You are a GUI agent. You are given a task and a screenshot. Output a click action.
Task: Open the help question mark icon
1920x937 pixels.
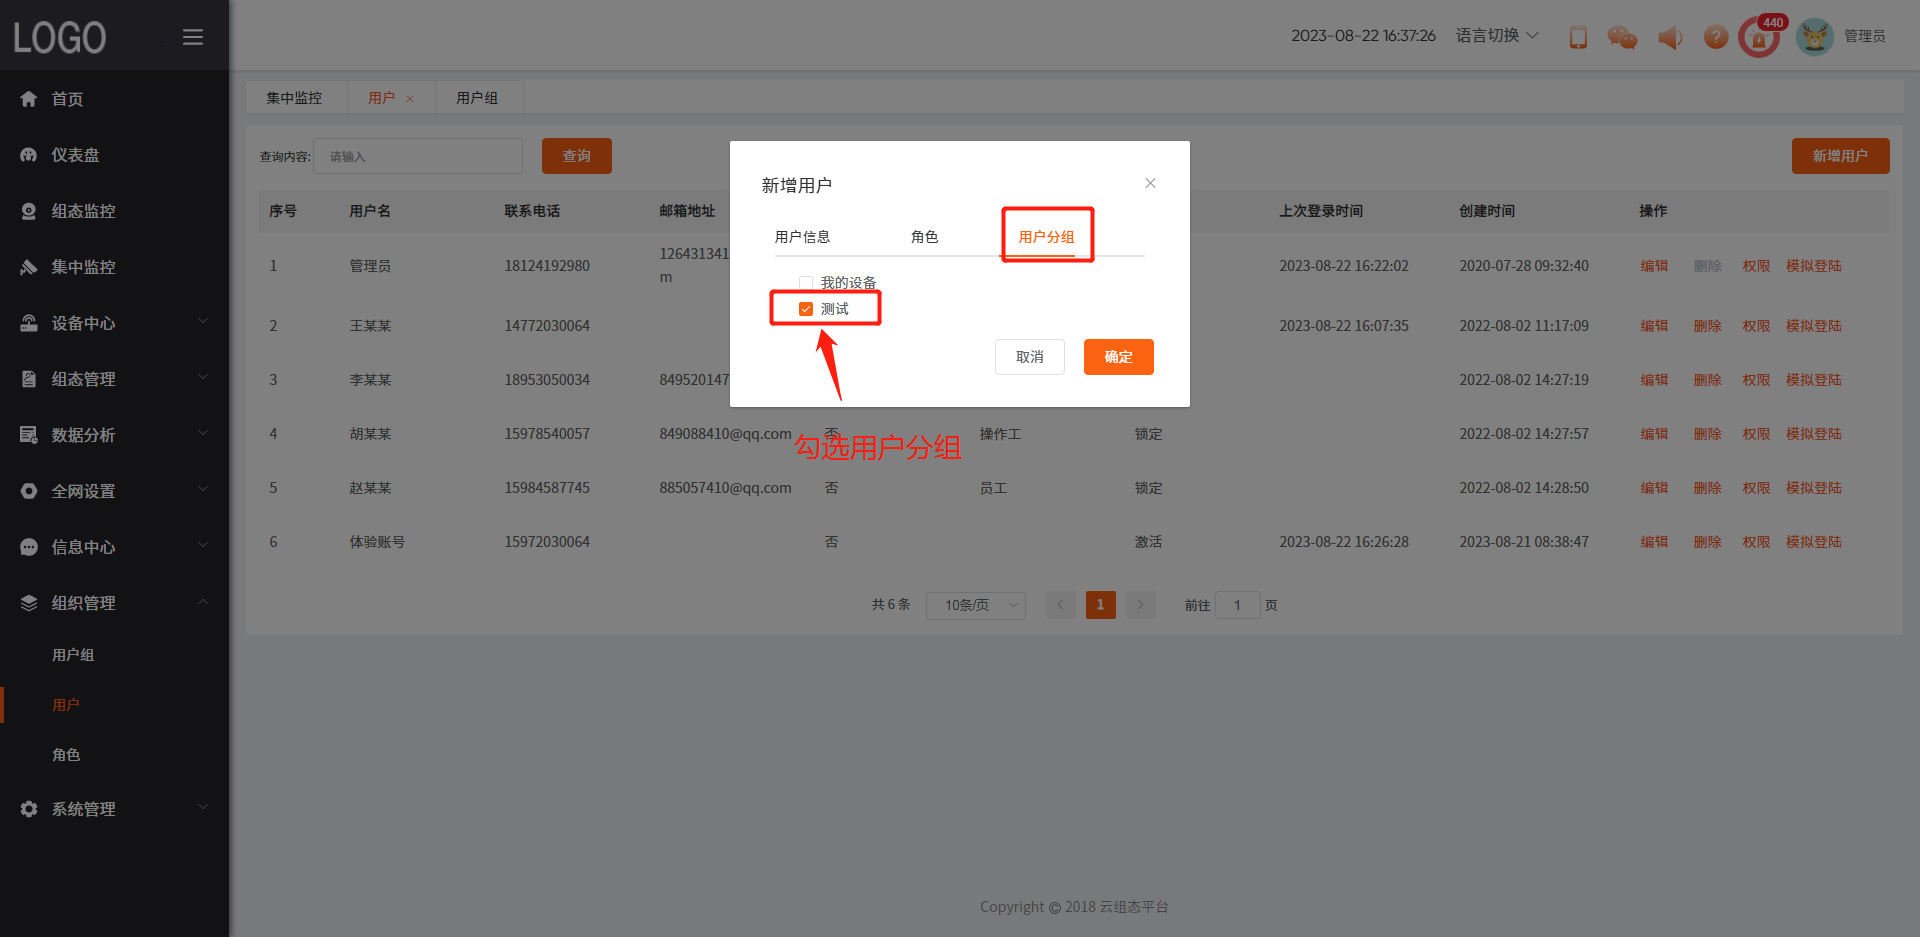pyautogui.click(x=1716, y=37)
